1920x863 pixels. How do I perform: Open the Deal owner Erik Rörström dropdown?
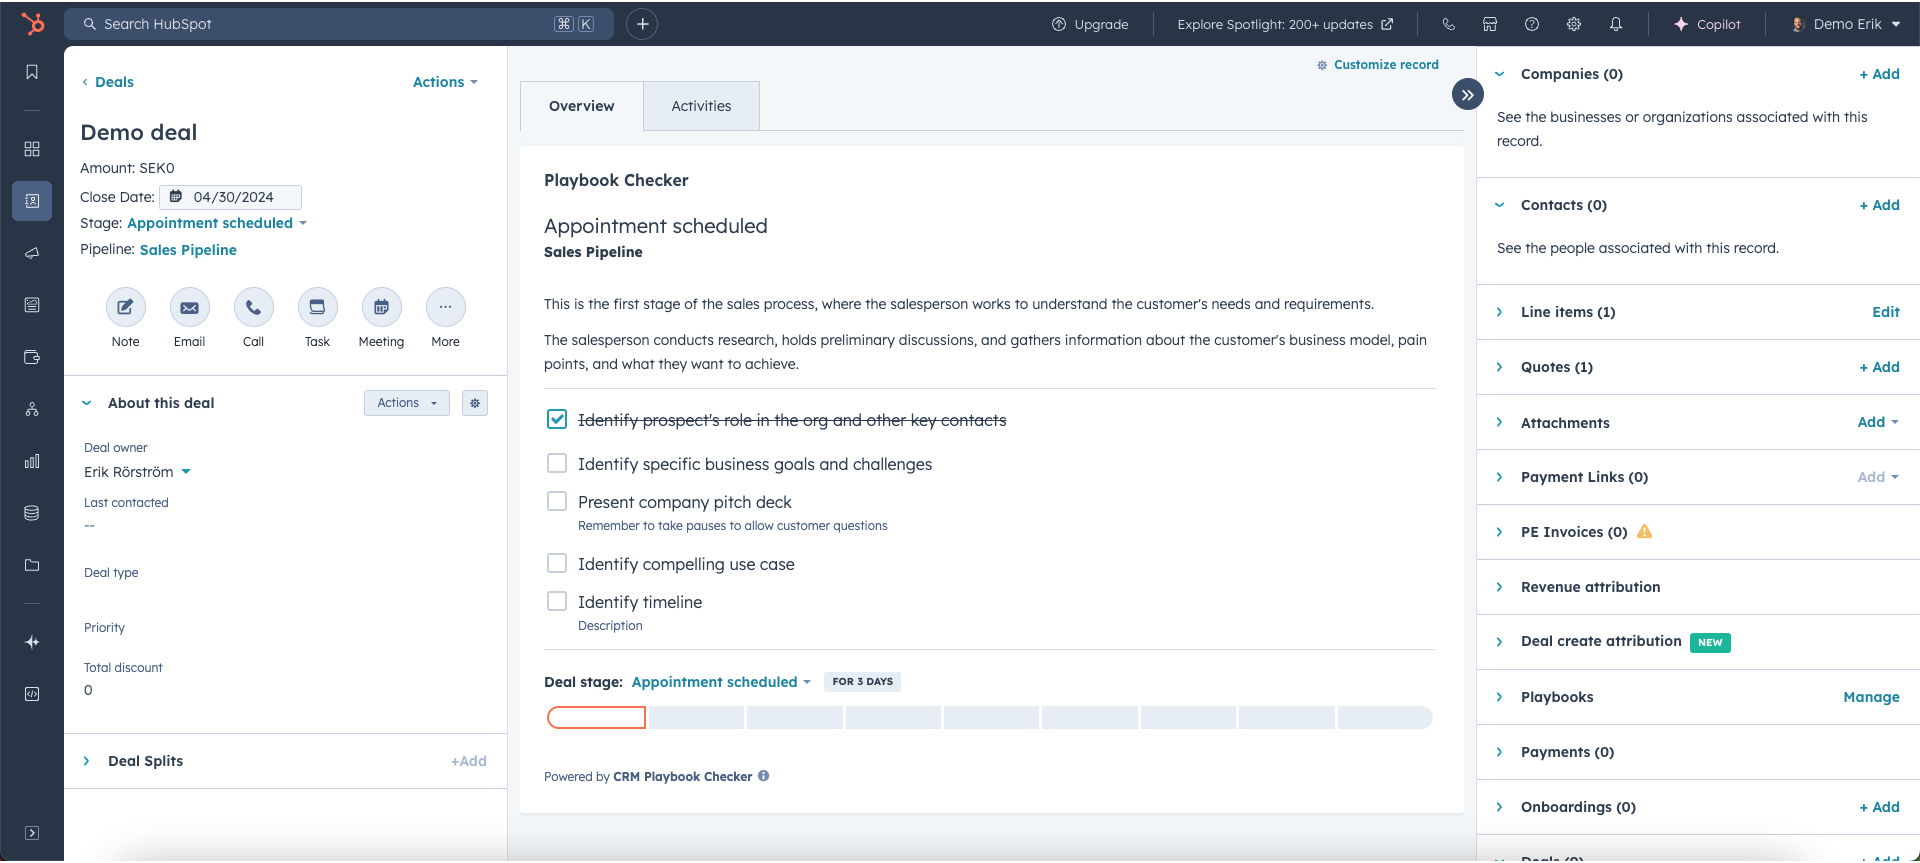coord(137,472)
